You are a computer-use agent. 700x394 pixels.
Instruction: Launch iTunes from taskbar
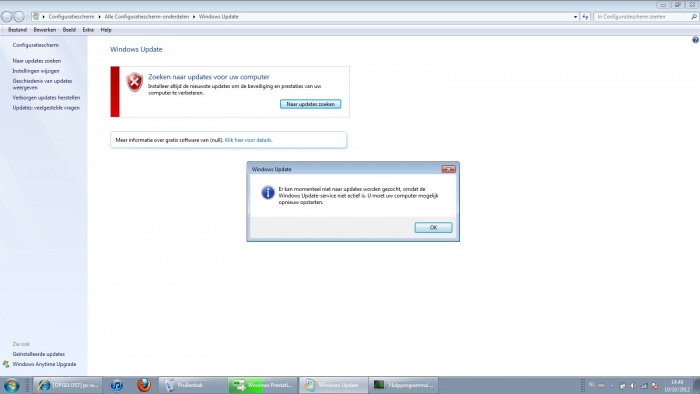117,385
